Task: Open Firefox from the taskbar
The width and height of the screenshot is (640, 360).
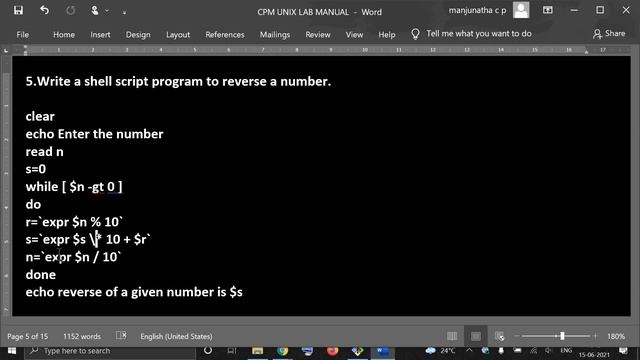Action: click(x=333, y=351)
